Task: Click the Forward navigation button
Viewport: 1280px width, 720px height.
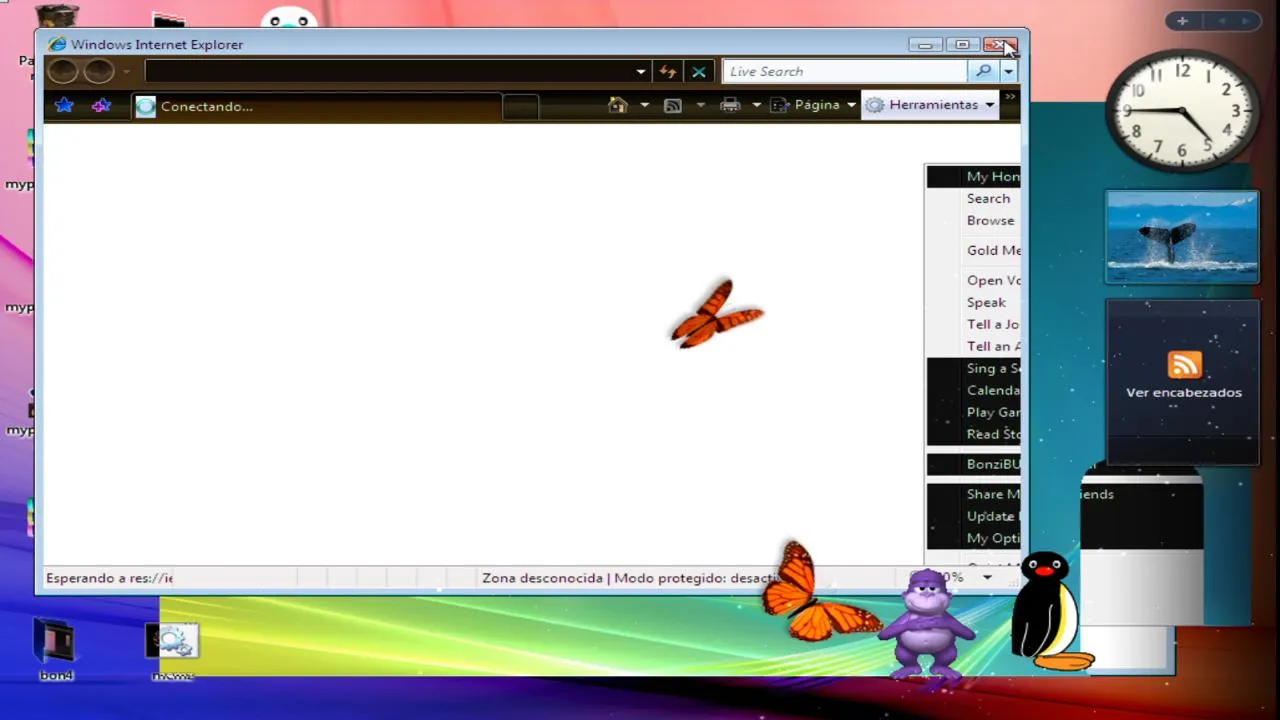Action: (x=98, y=71)
